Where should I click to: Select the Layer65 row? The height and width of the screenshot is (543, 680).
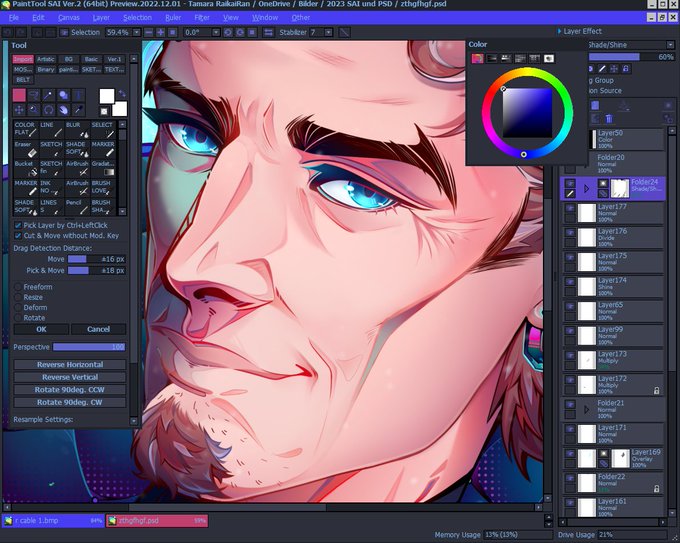(x=613, y=311)
